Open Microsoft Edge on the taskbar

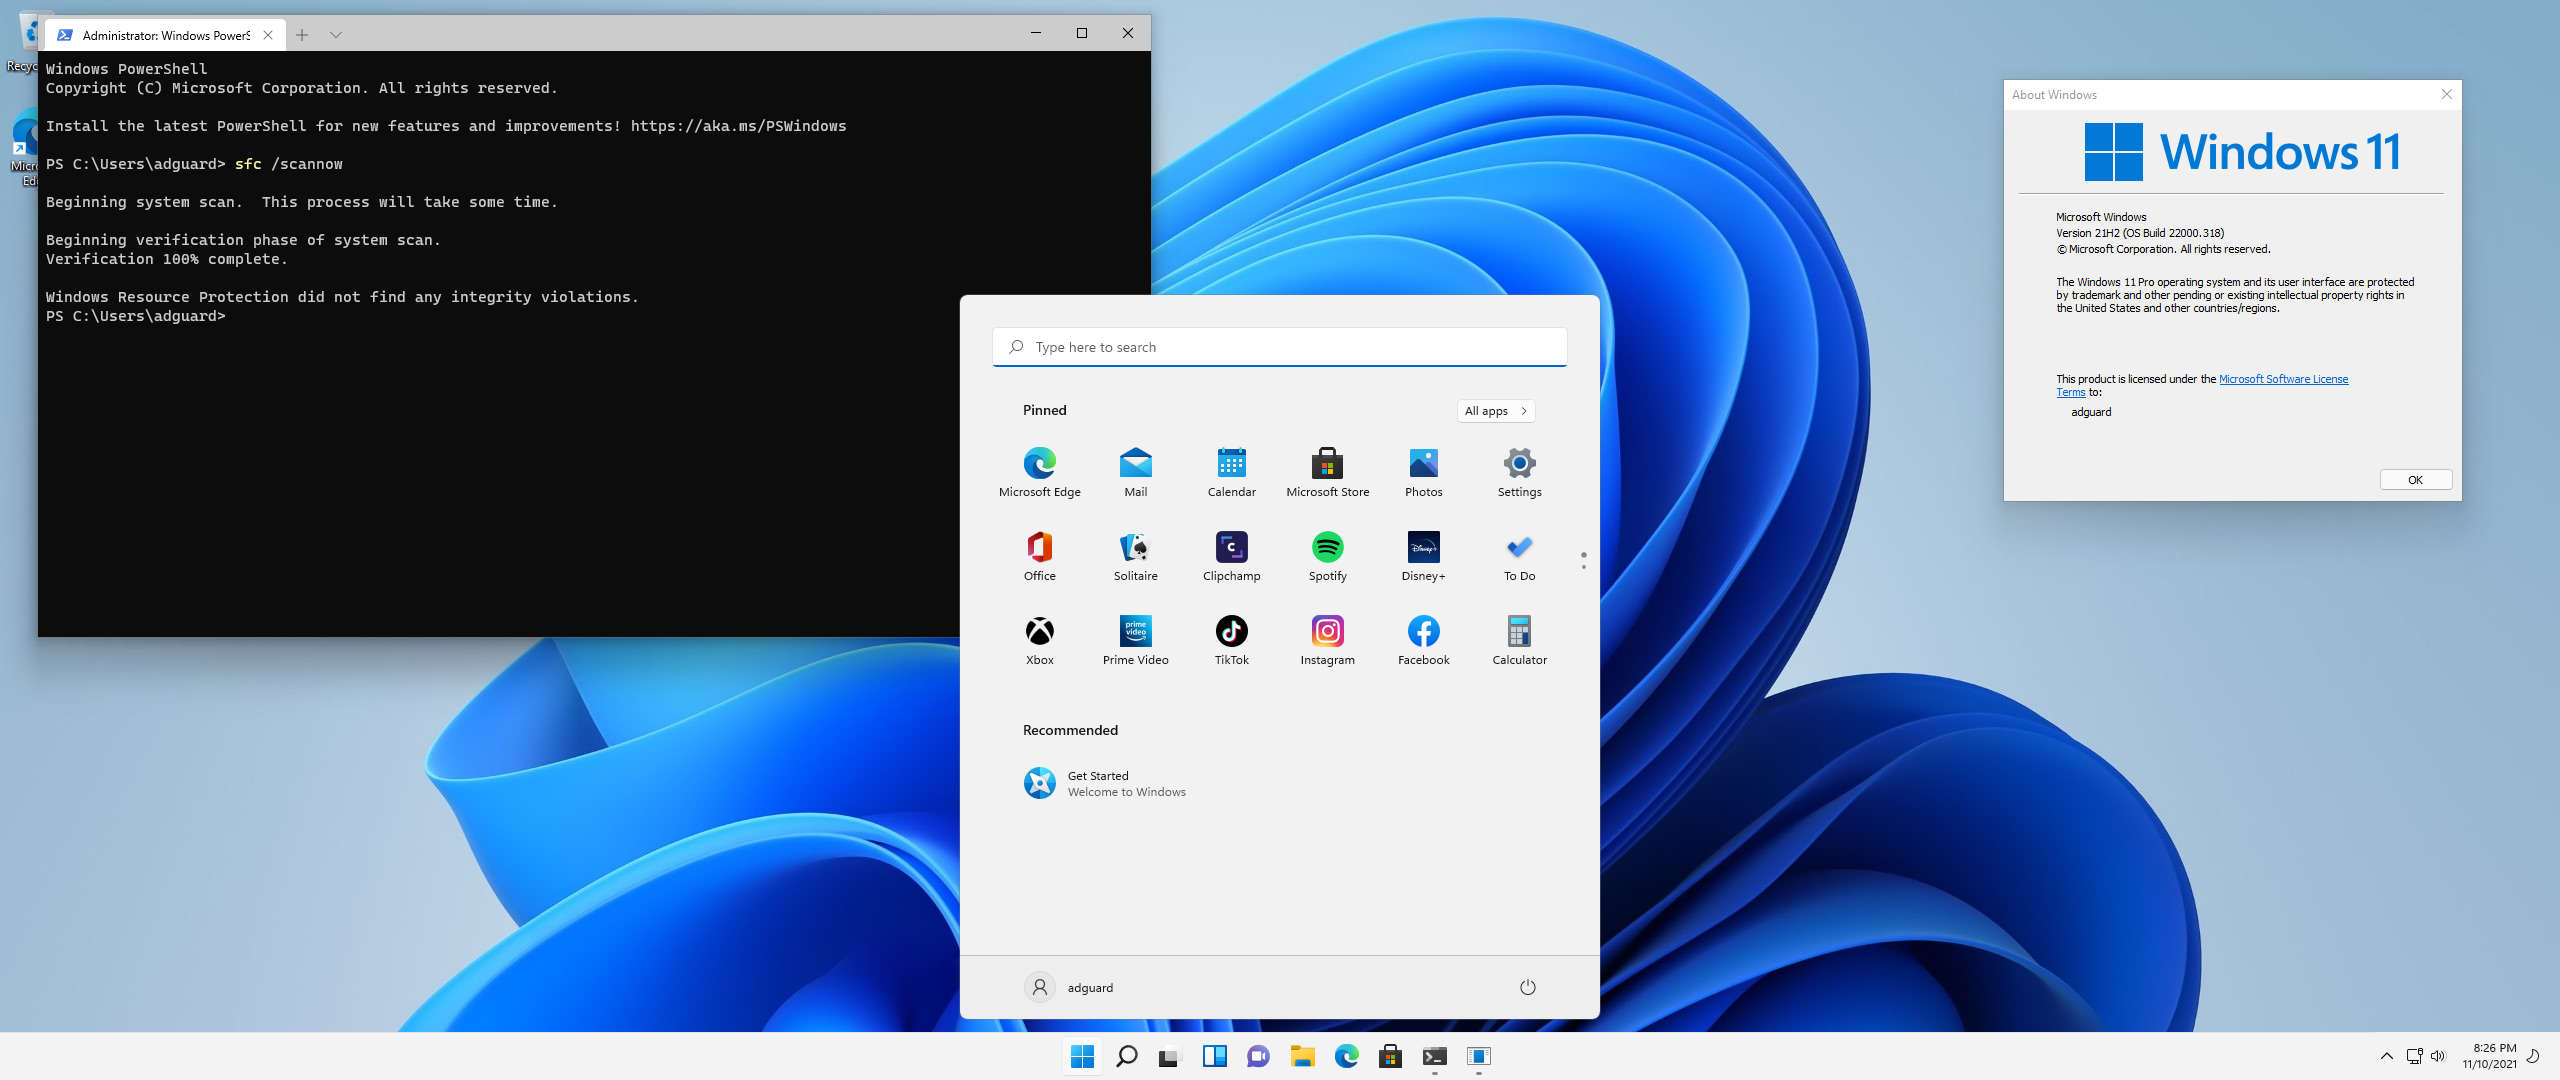[x=1346, y=1056]
